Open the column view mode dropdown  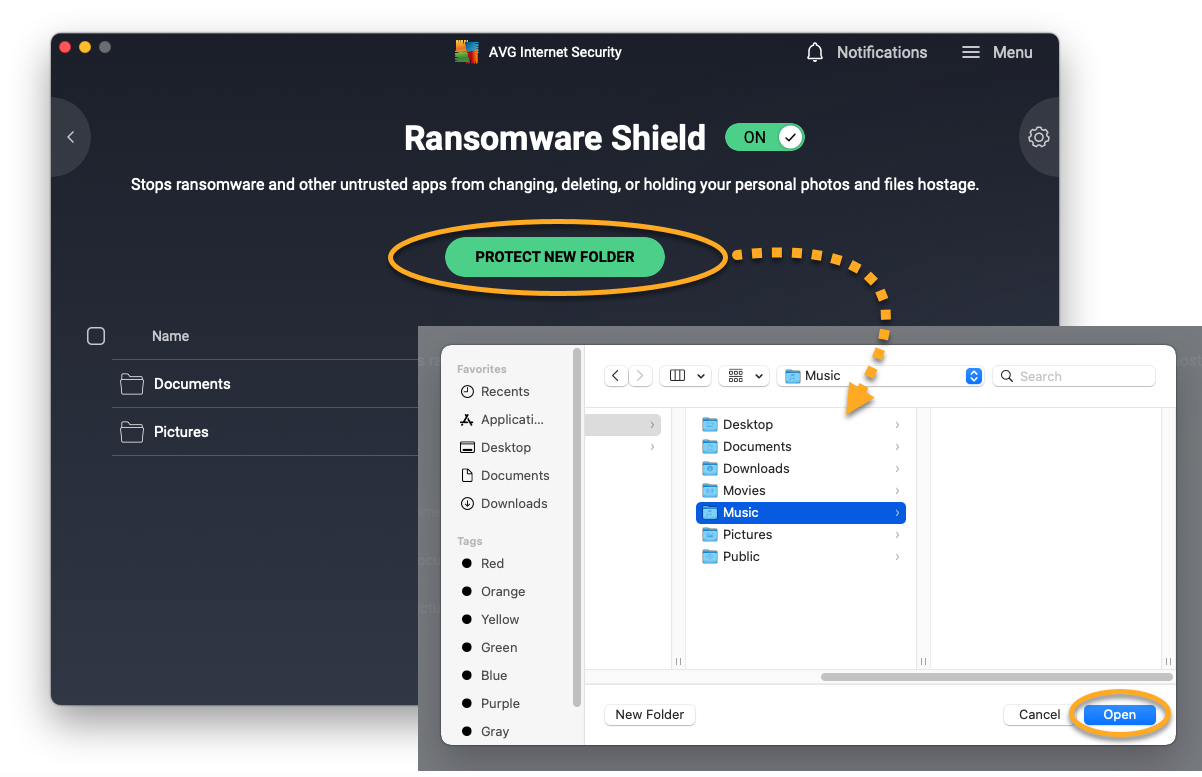(x=688, y=376)
